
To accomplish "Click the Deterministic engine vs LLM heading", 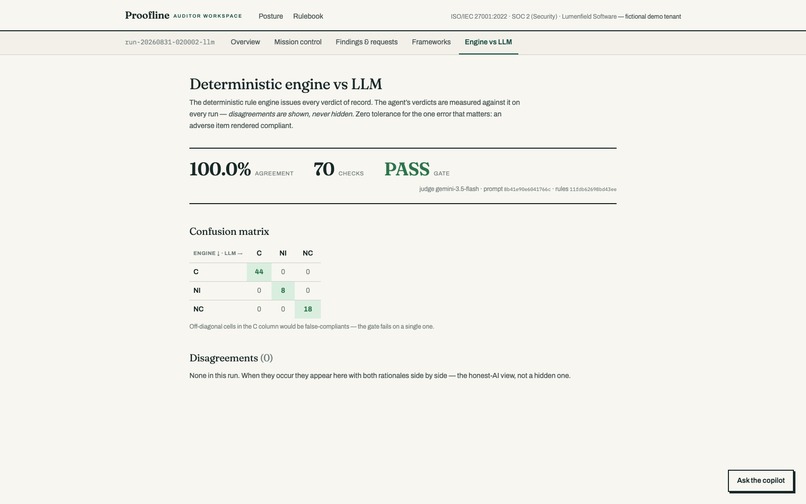I will (x=285, y=84).
